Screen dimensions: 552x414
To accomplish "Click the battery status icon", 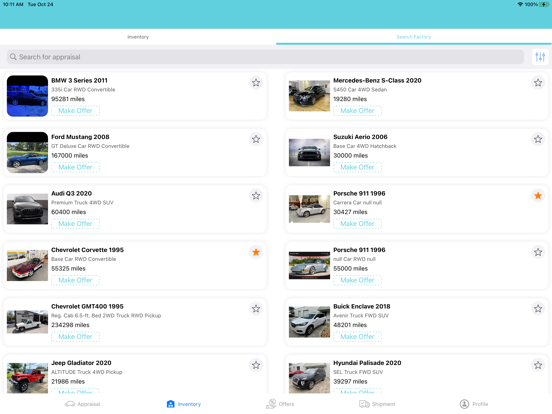I will pyautogui.click(x=544, y=4).
